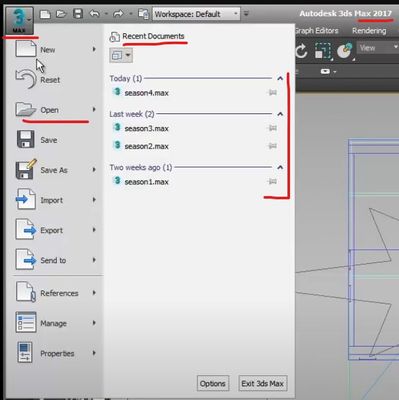Image resolution: width=399 pixels, height=400 pixels.
Task: Select Send to in the application menu
Action: pos(56,260)
